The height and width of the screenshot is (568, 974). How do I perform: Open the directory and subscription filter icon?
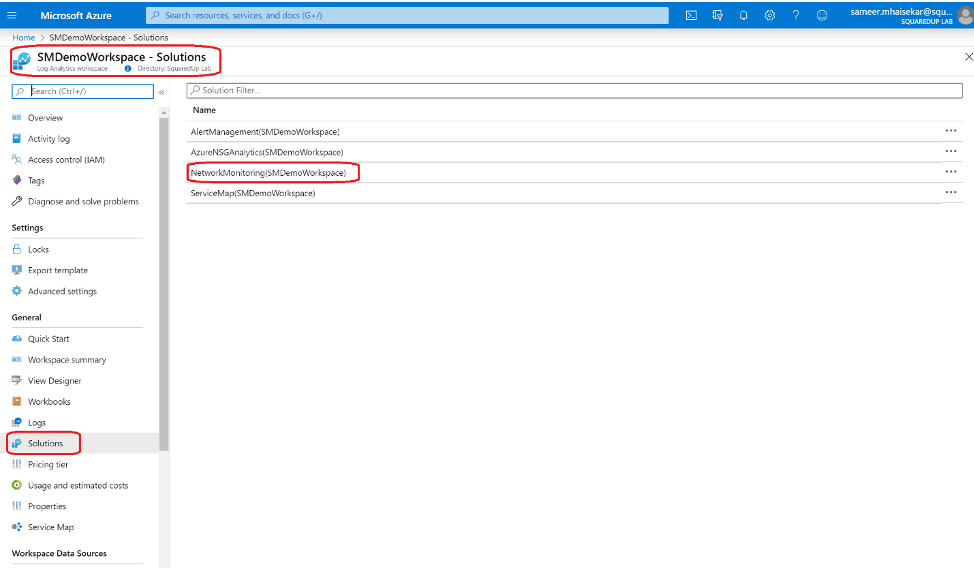(717, 15)
